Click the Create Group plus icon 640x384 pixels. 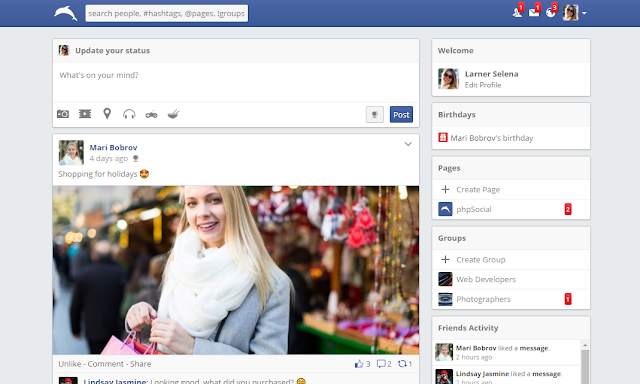coord(445,260)
